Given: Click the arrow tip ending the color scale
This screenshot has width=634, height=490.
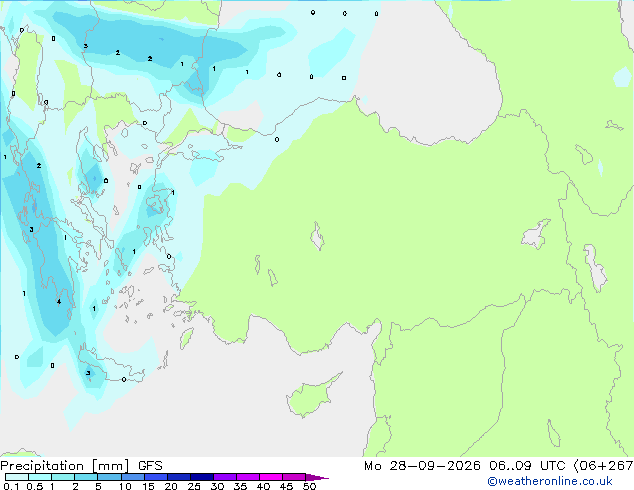Looking at the screenshot, I should coord(318,477).
